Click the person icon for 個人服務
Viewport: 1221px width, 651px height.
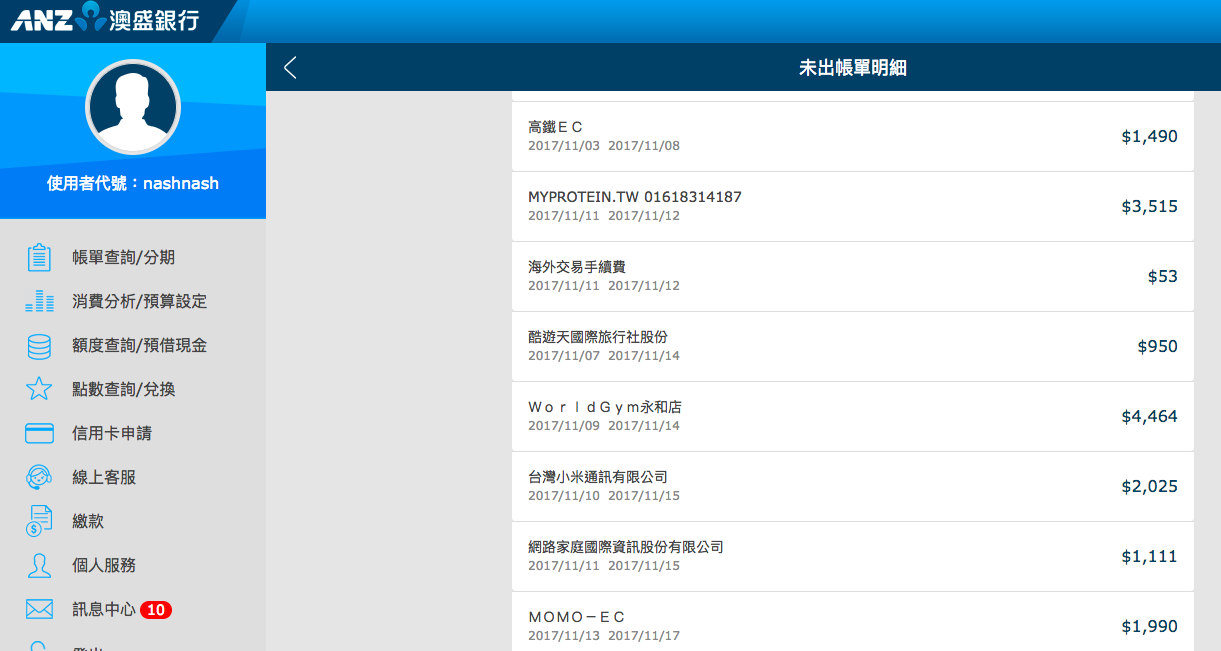point(39,565)
